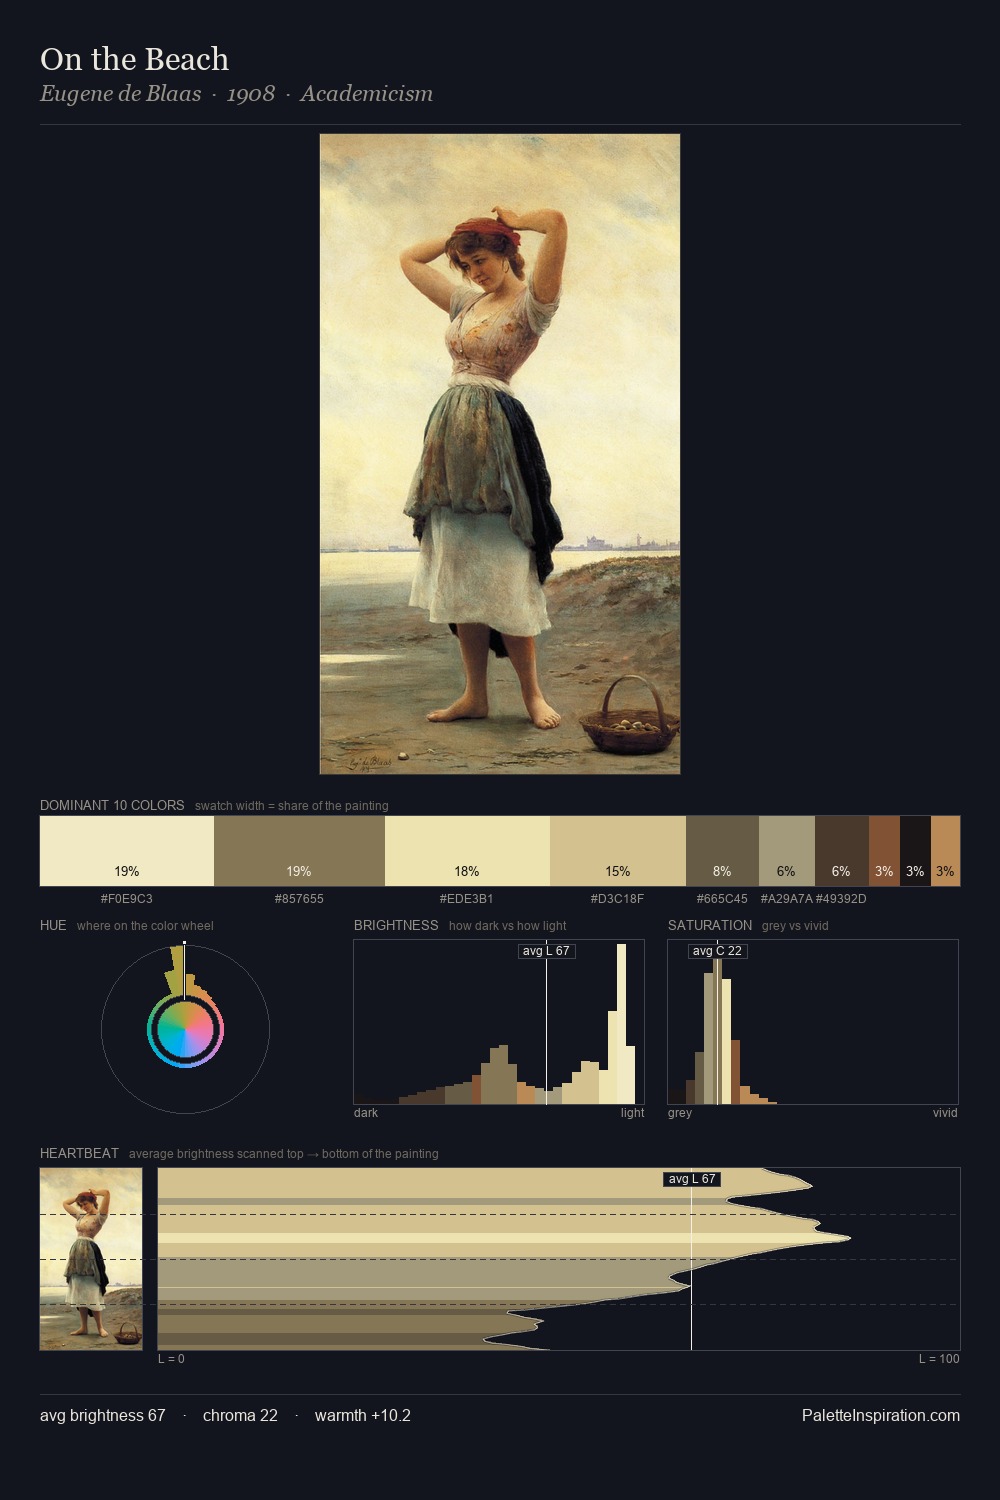The width and height of the screenshot is (1000, 1500).
Task: Click the artist name 'Eugene de Blaas'
Action: pyautogui.click(x=120, y=94)
